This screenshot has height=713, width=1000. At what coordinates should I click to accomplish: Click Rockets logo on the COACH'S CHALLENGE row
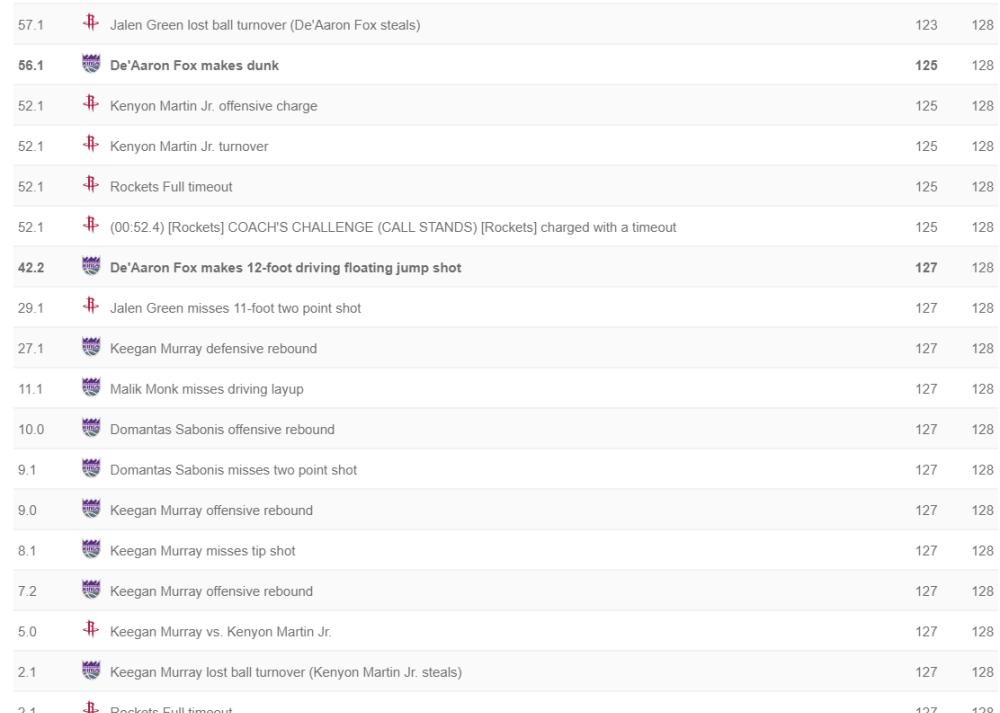click(x=91, y=225)
